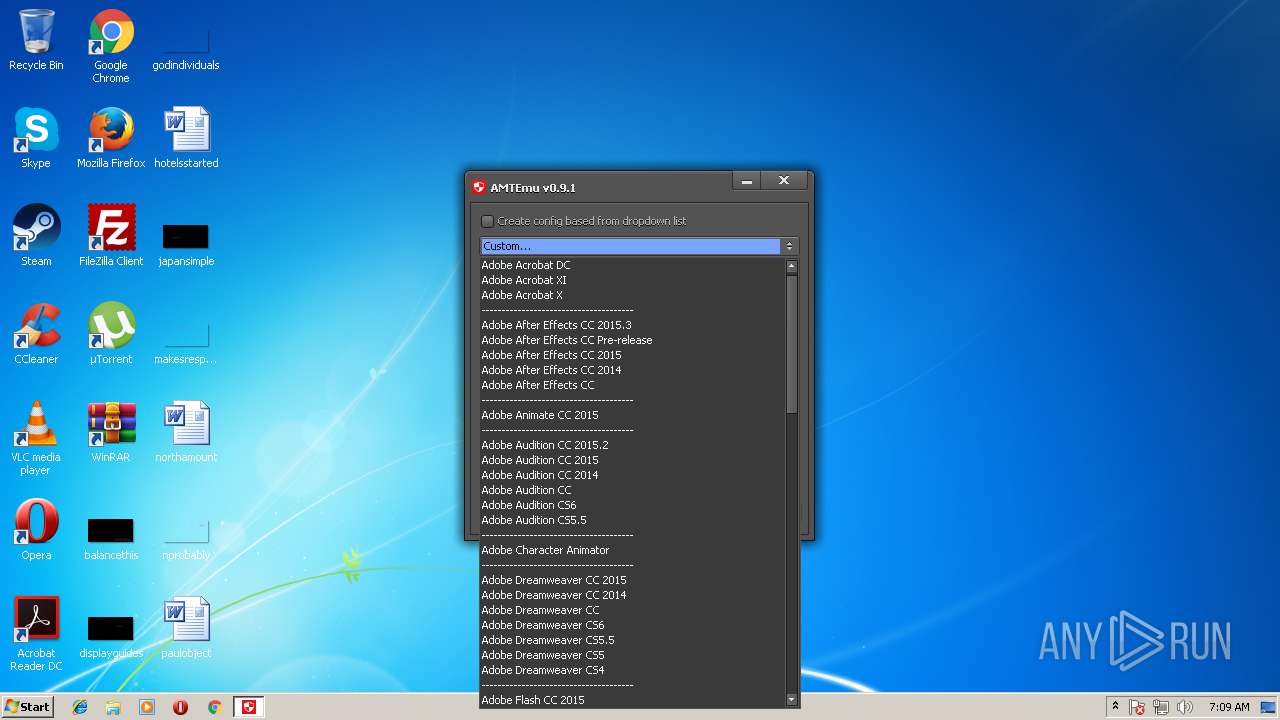
Task: Select Adobe Acrobat DC from list
Action: tap(632, 265)
